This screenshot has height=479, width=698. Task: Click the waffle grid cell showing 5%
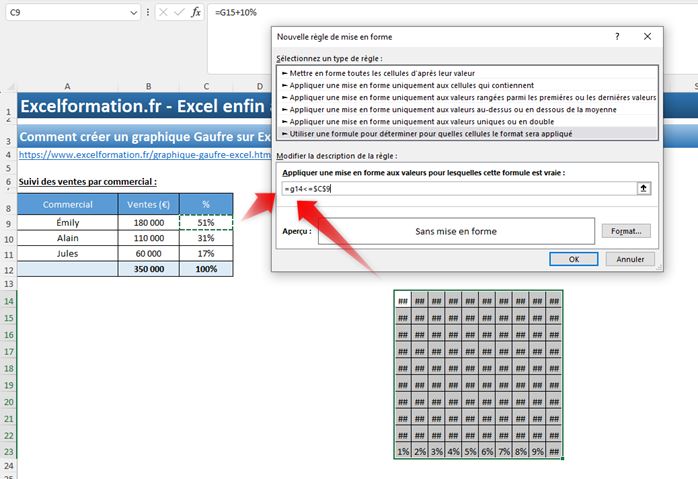pos(470,451)
